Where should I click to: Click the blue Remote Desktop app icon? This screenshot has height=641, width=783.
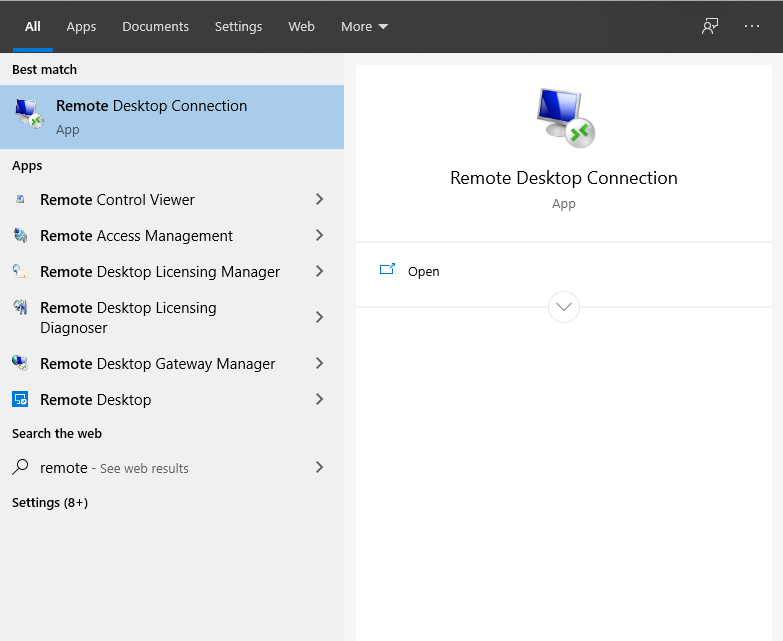(x=20, y=400)
